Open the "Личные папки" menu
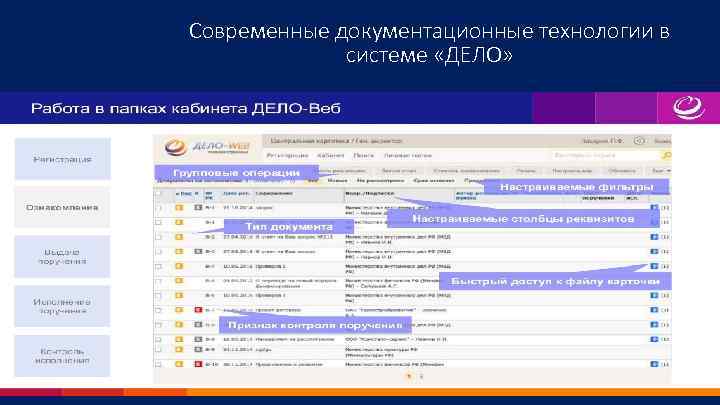 point(408,155)
